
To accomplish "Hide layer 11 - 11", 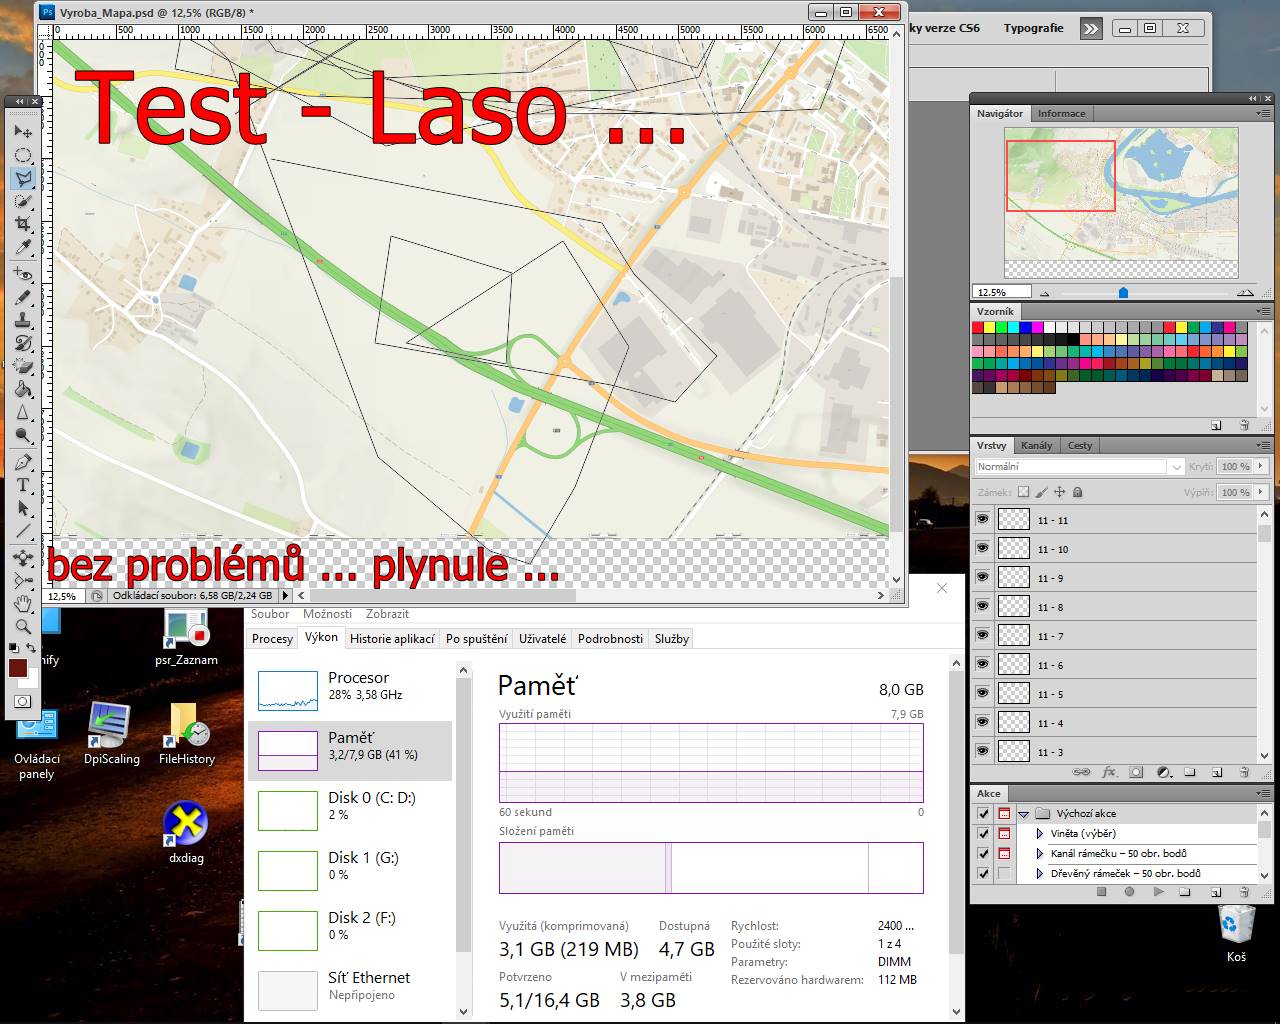I will click(983, 519).
